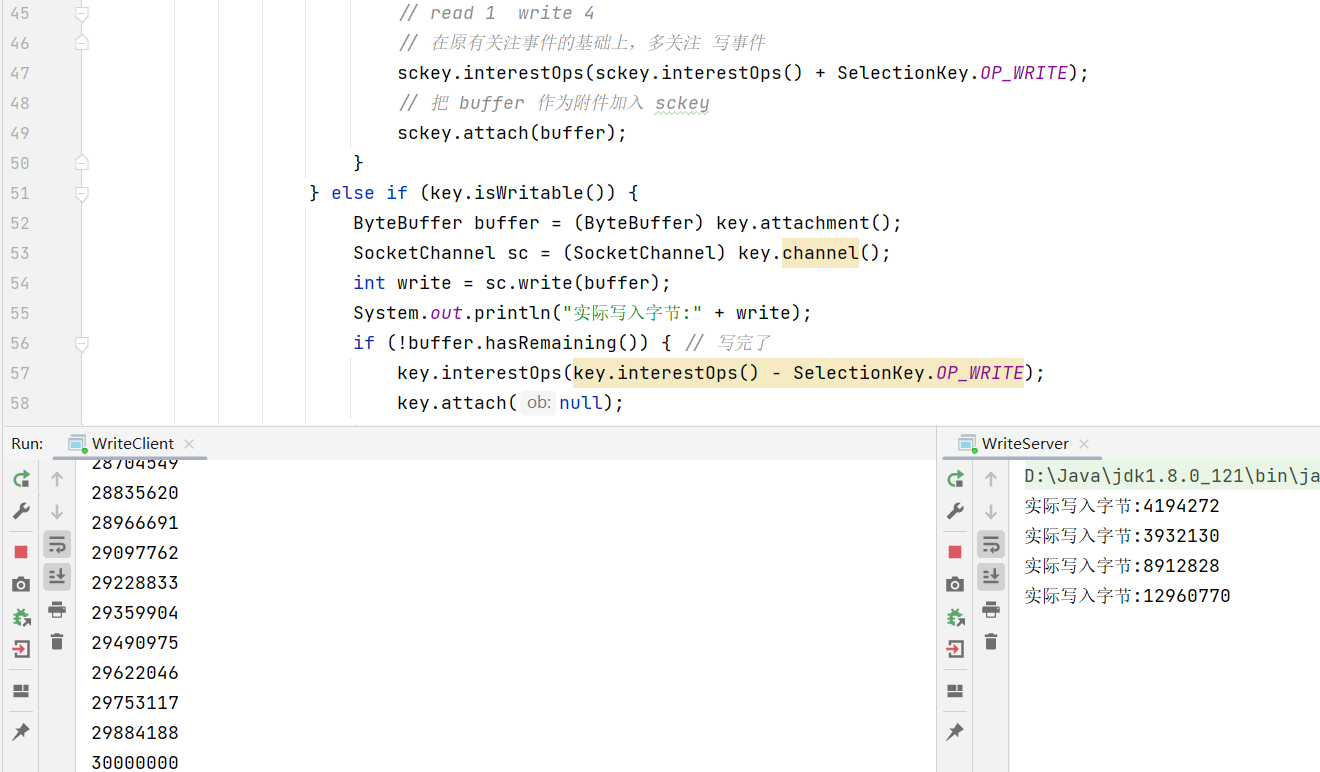Click WriteClient output value 28835620
The height and width of the screenshot is (772, 1320).
click(135, 493)
